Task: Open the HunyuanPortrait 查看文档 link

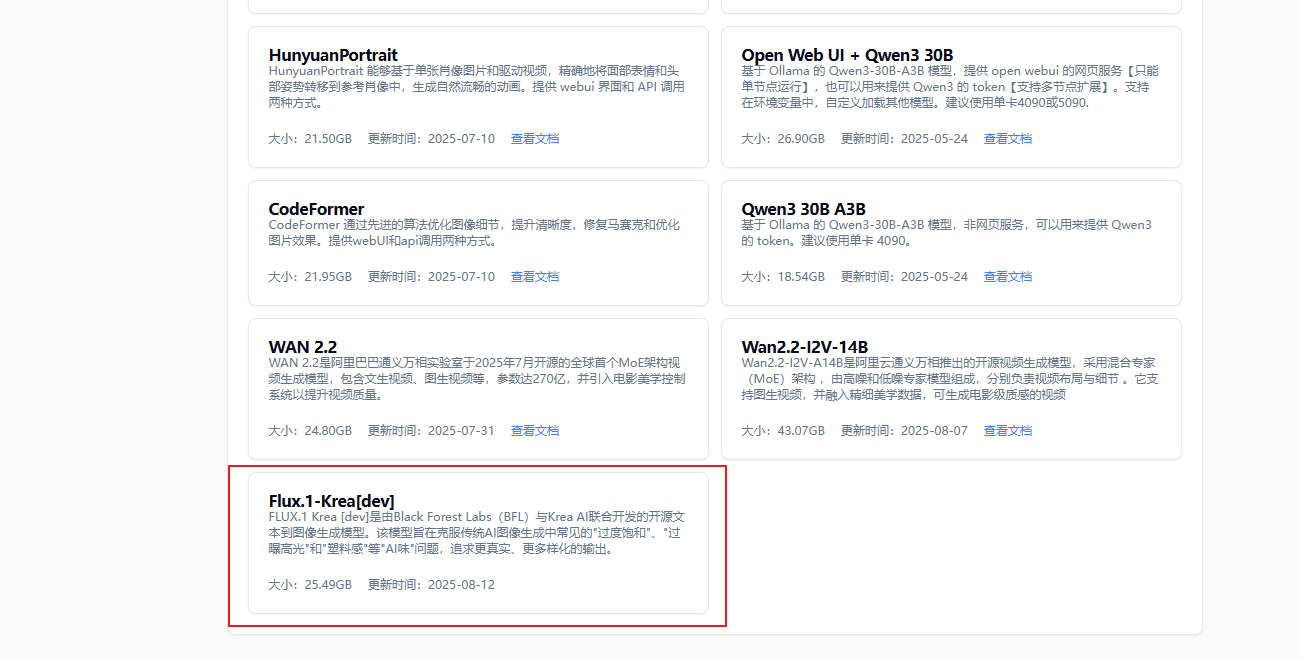Action: click(534, 139)
